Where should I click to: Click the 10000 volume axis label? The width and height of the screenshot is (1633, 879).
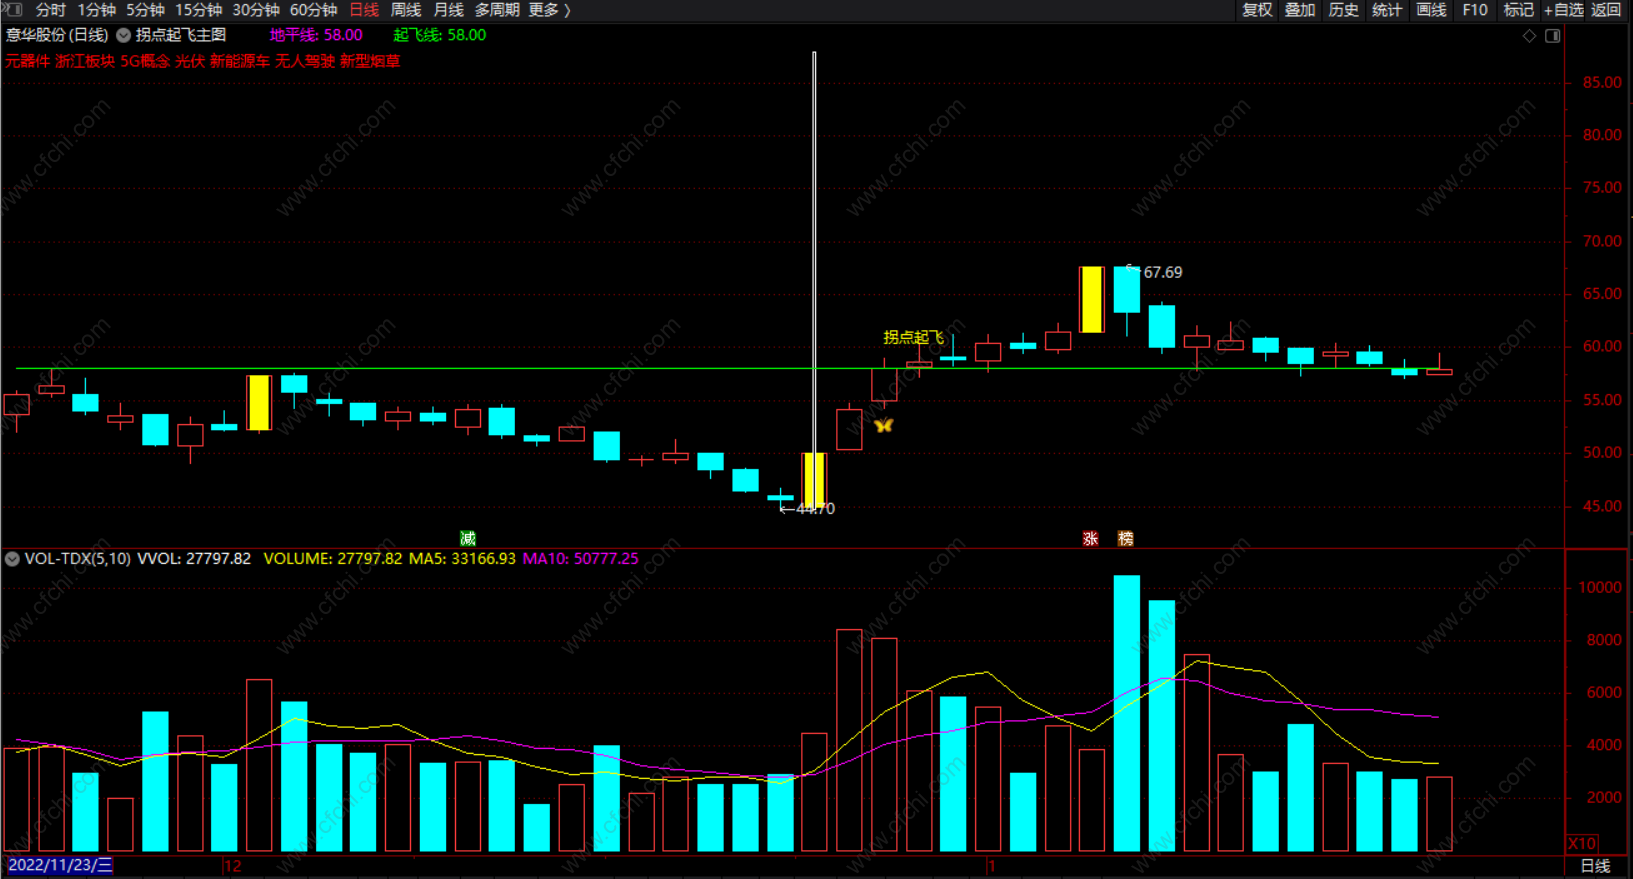1599,588
